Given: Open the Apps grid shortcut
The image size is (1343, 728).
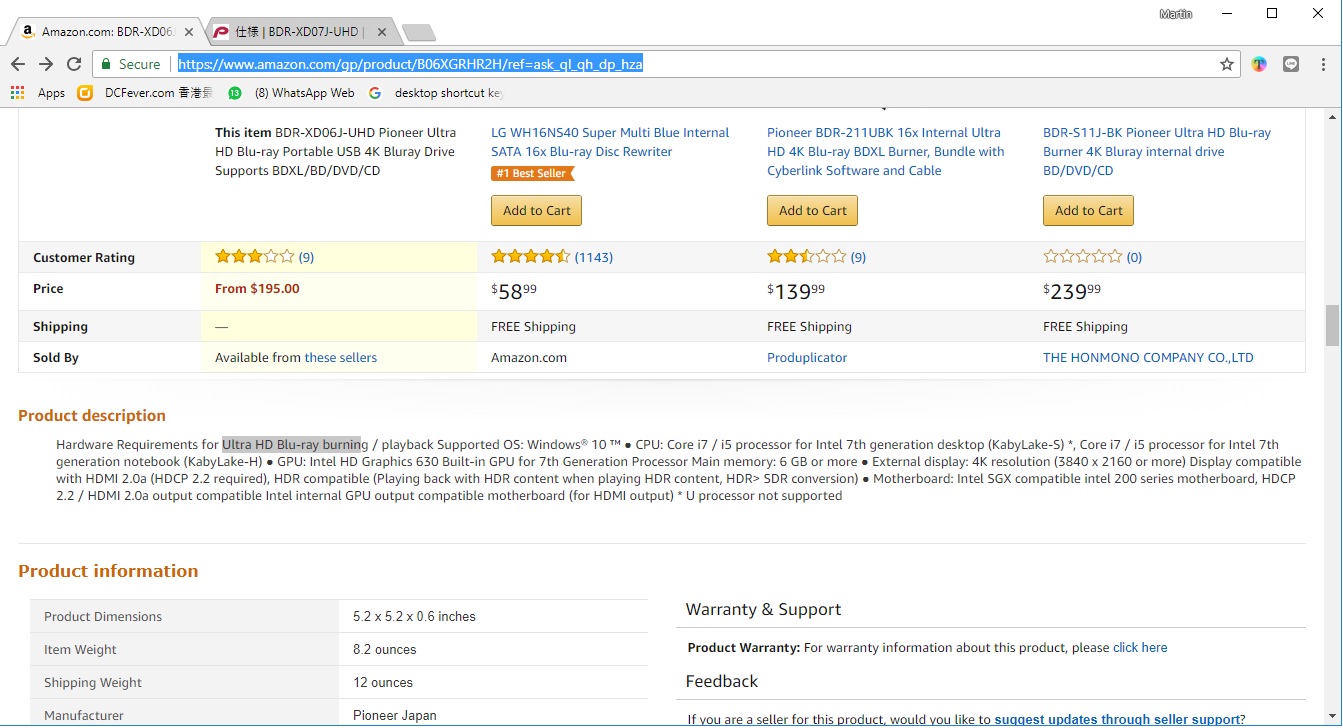Looking at the screenshot, I should click(x=17, y=93).
